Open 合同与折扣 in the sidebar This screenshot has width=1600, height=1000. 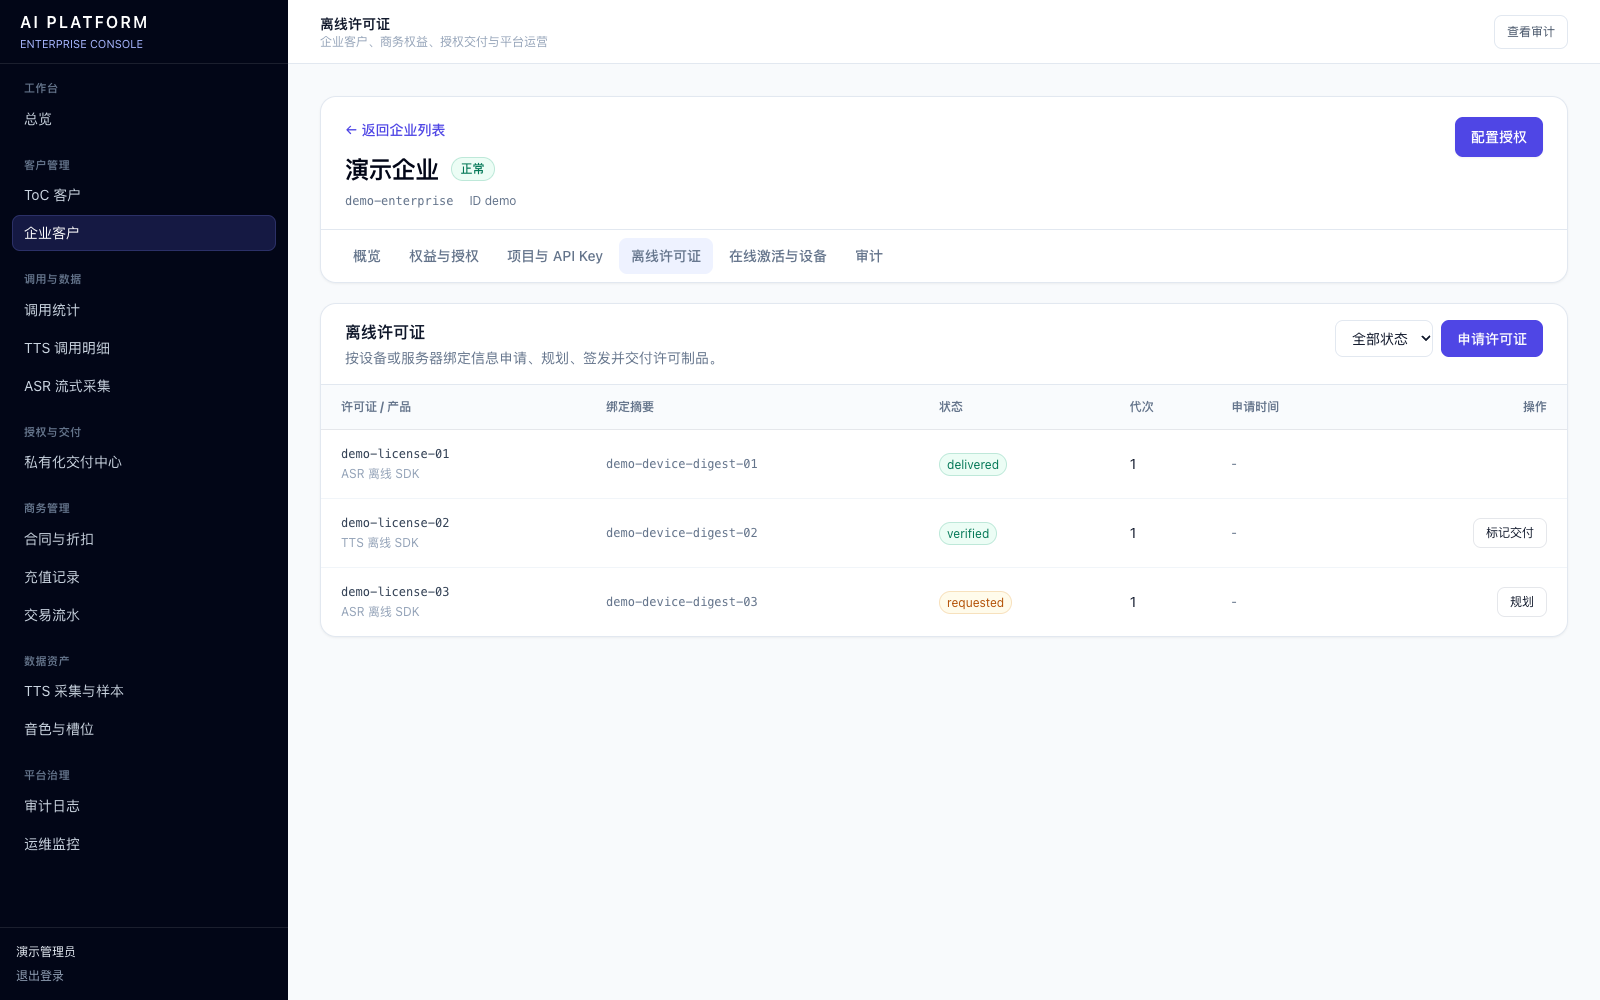pos(144,539)
